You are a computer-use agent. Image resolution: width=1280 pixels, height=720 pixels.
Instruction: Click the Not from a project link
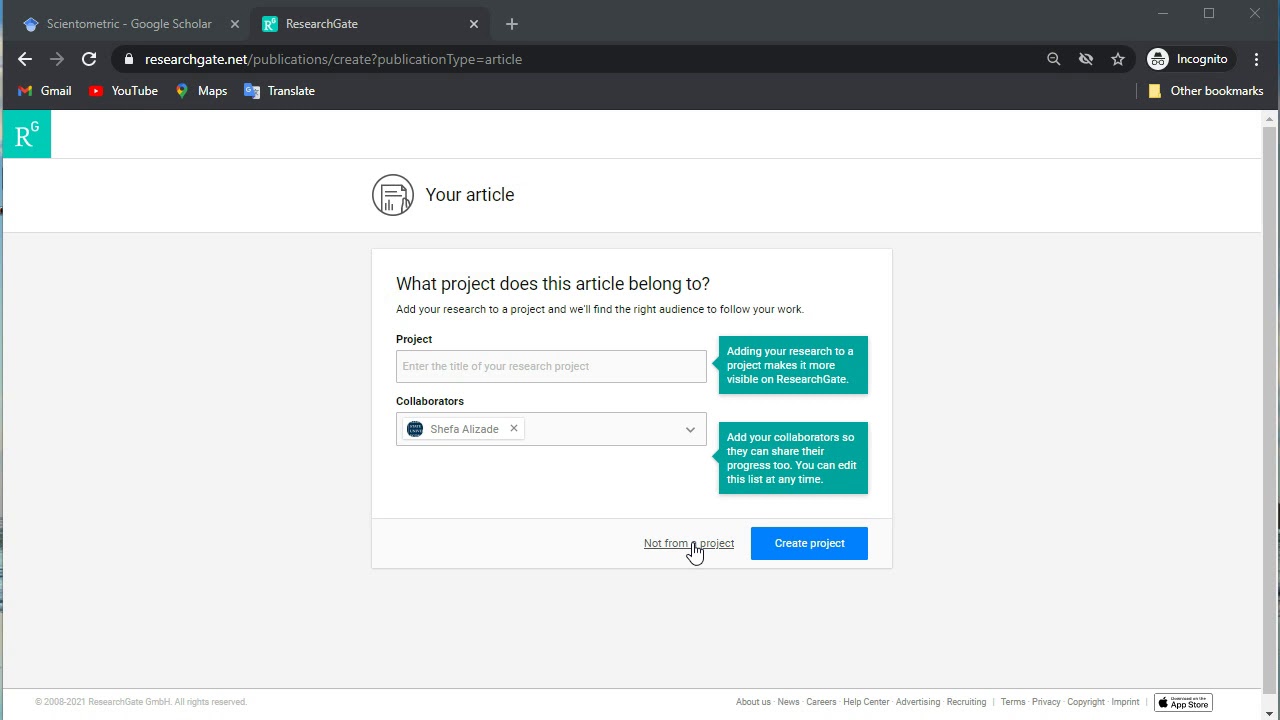coord(689,543)
